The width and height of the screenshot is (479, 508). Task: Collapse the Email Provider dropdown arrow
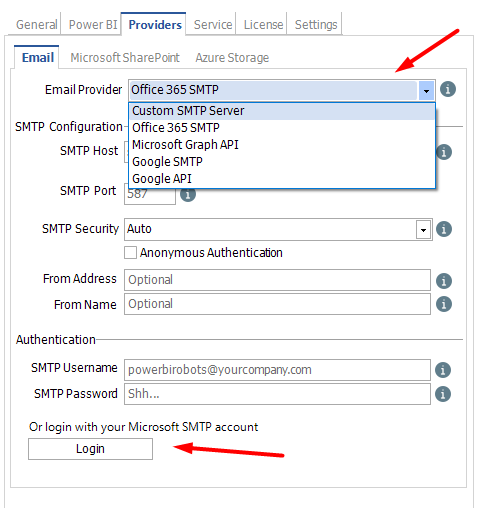click(x=426, y=90)
